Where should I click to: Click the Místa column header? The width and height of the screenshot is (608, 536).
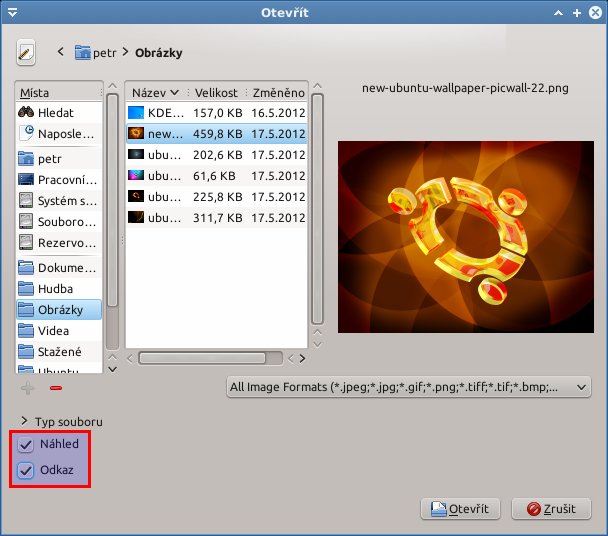pos(59,92)
